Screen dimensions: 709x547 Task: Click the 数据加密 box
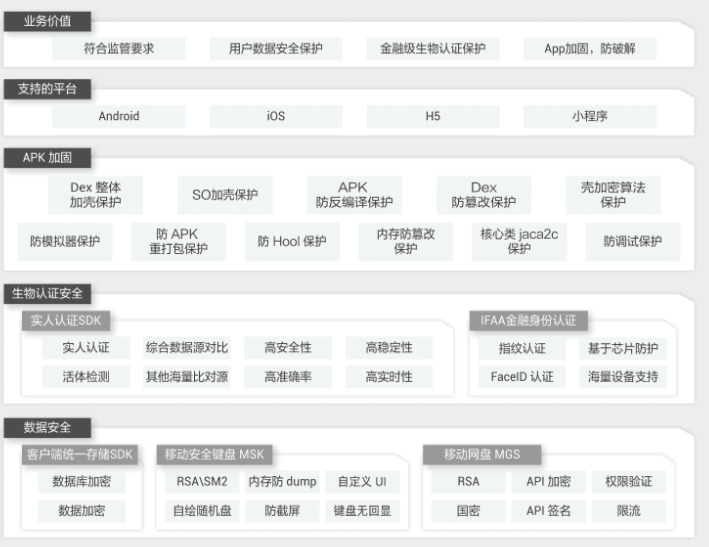(x=82, y=511)
